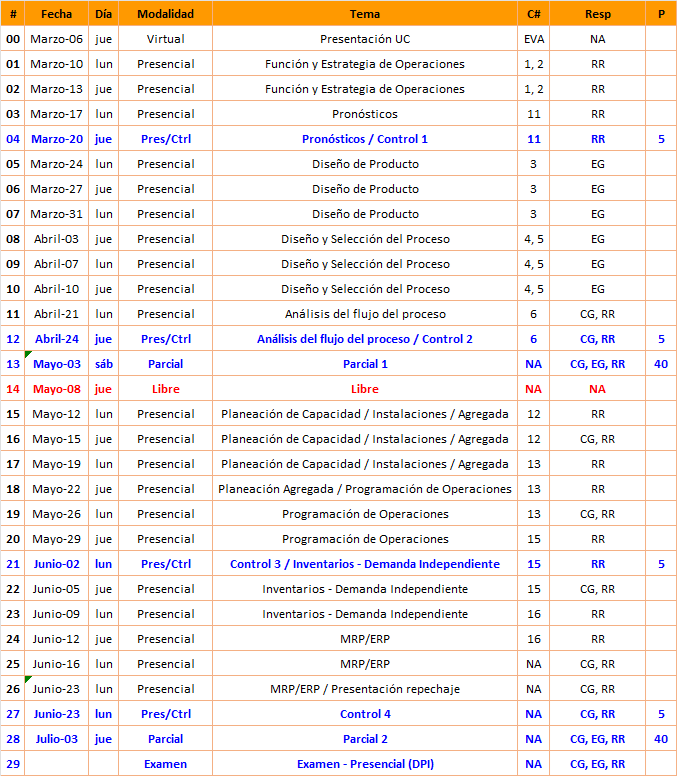677x776 pixels.
Task: Select 'Control 3 / Inventarios - Demanda Independiente'
Action: (365, 564)
